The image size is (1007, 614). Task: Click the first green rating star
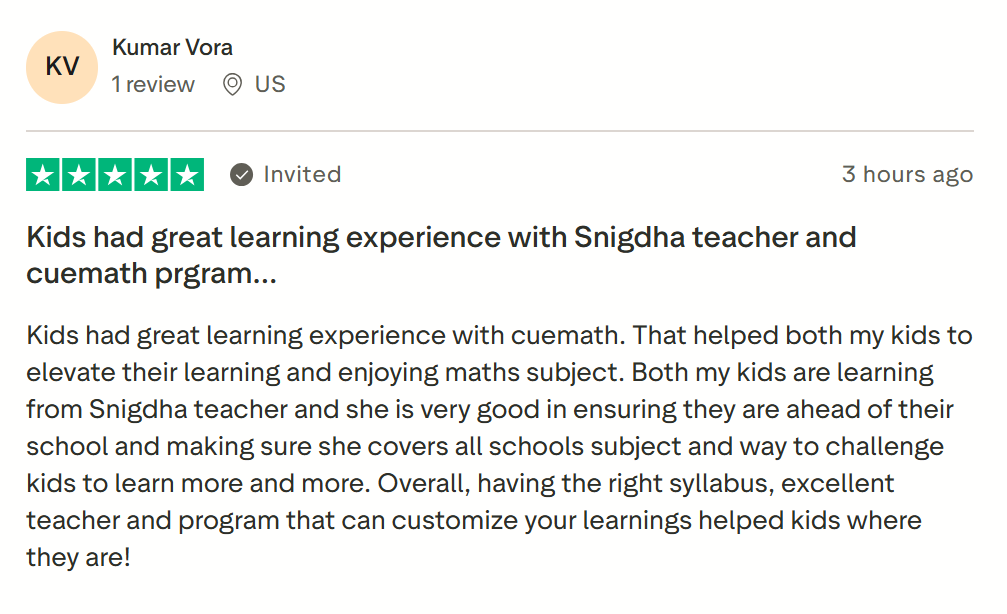[42, 175]
